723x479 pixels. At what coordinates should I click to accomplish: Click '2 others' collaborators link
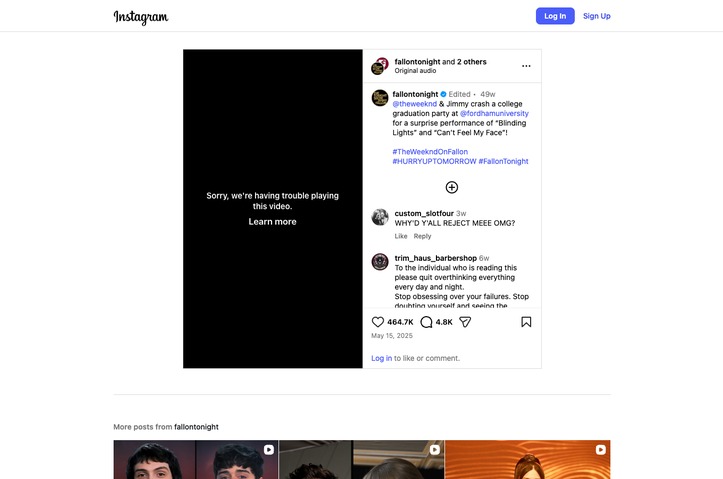pyautogui.click(x=472, y=62)
